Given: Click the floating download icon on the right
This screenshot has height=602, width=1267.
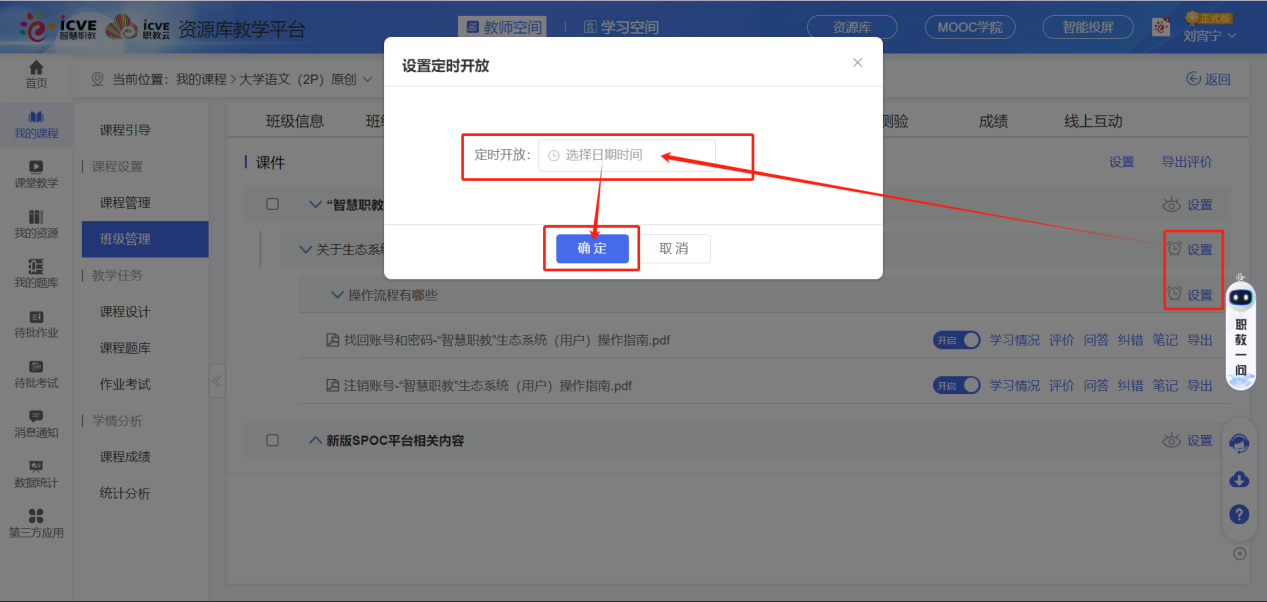Looking at the screenshot, I should [x=1239, y=479].
